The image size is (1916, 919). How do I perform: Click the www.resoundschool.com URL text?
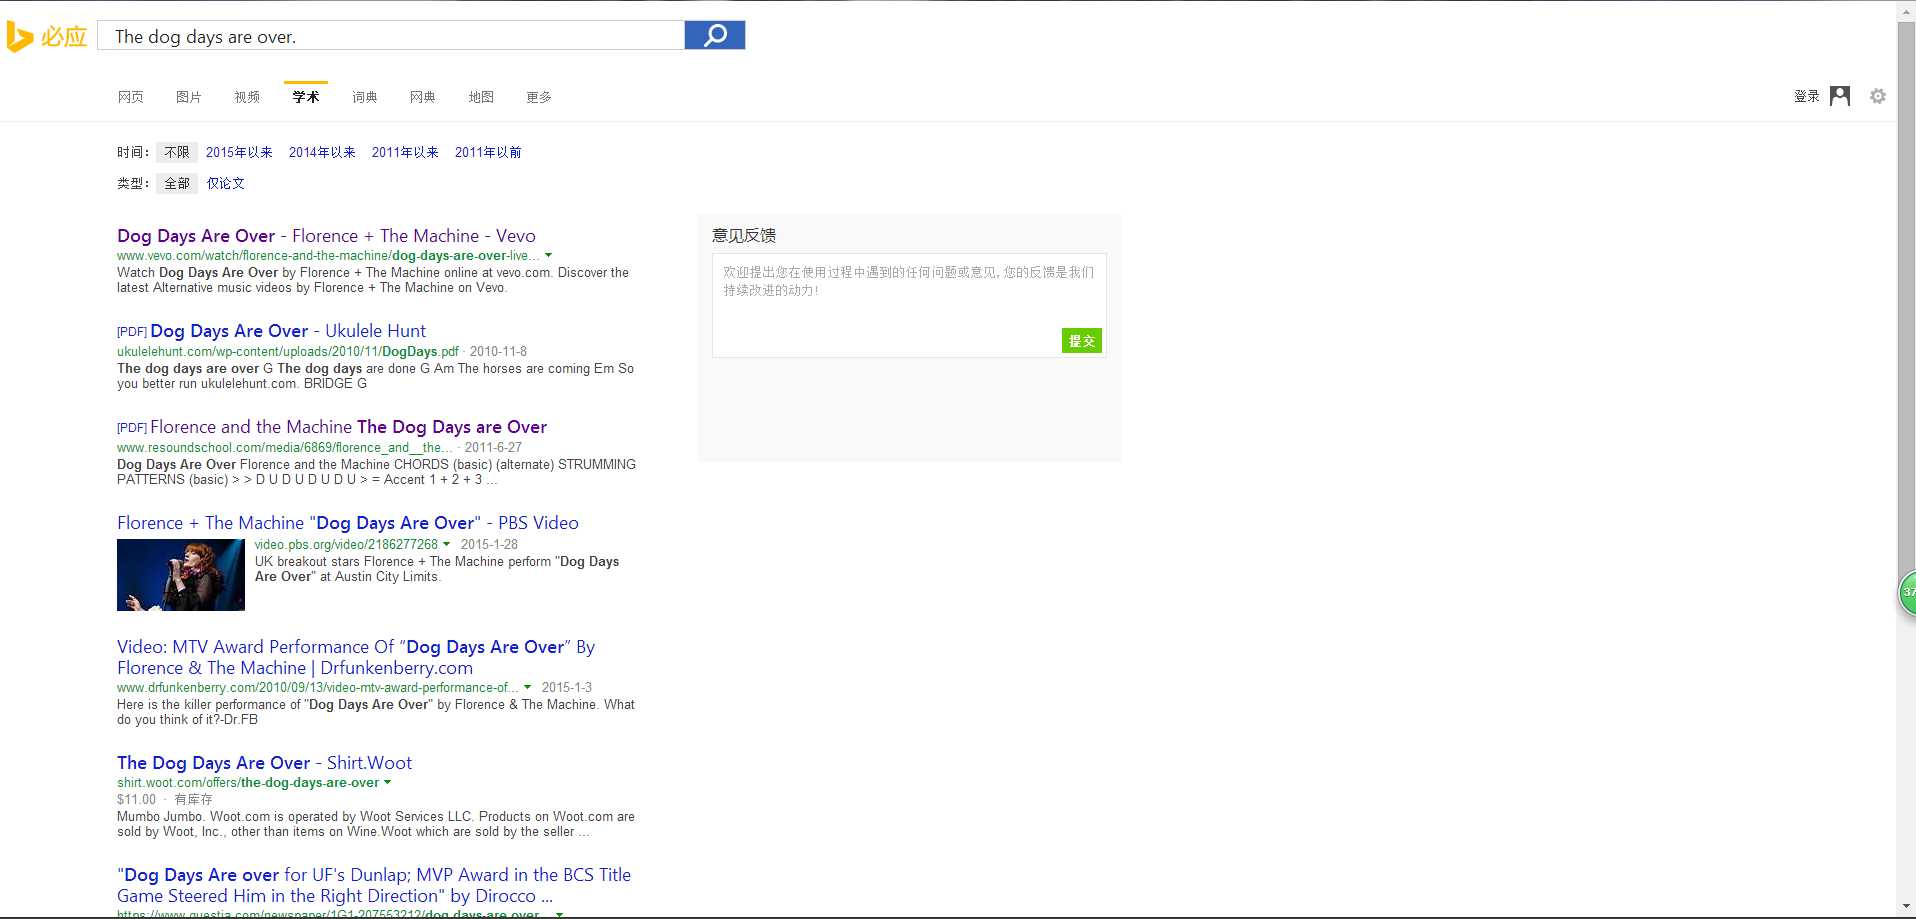click(x=284, y=447)
